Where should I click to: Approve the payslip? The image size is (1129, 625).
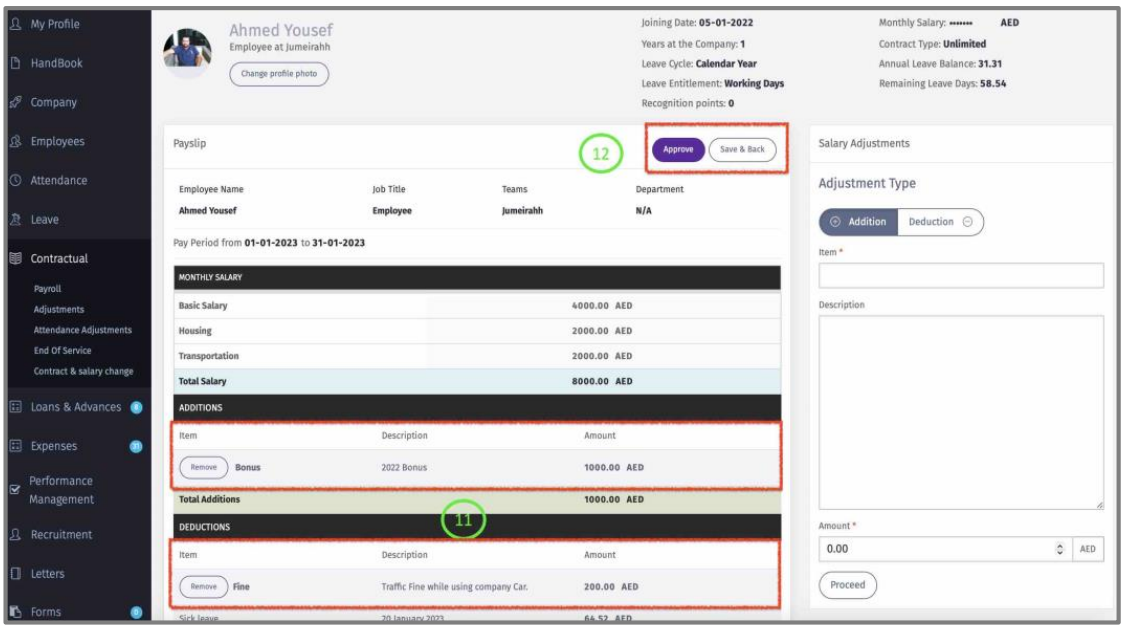[x=679, y=149]
